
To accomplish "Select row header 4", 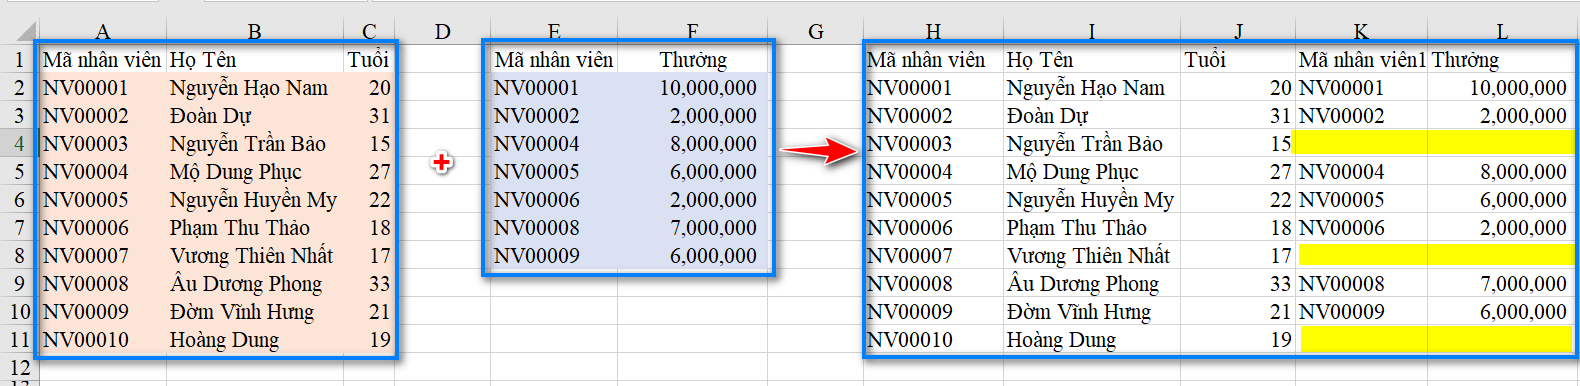I will coord(18,144).
